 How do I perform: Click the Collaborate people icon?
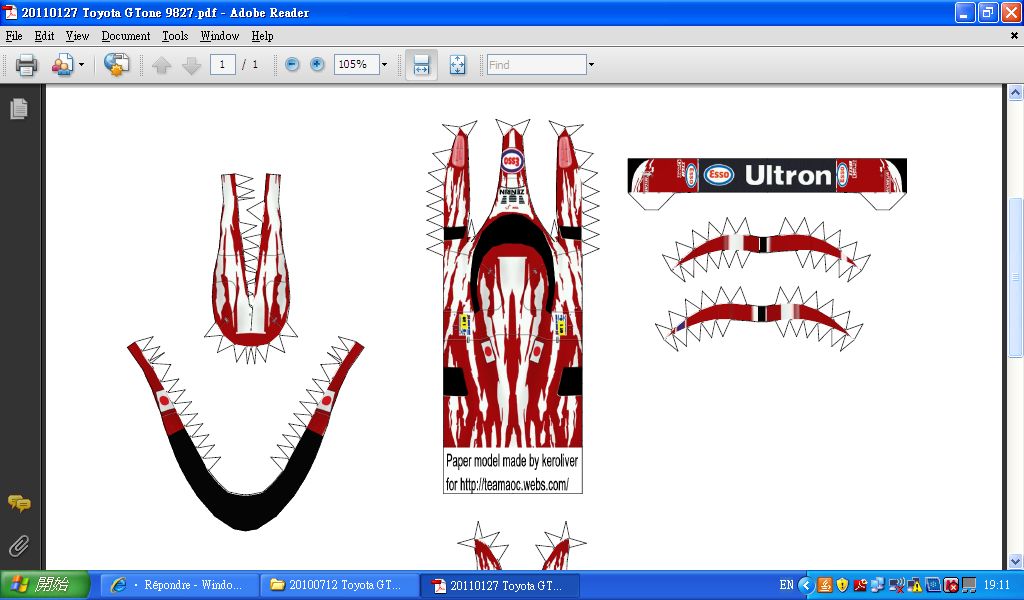(x=62, y=65)
